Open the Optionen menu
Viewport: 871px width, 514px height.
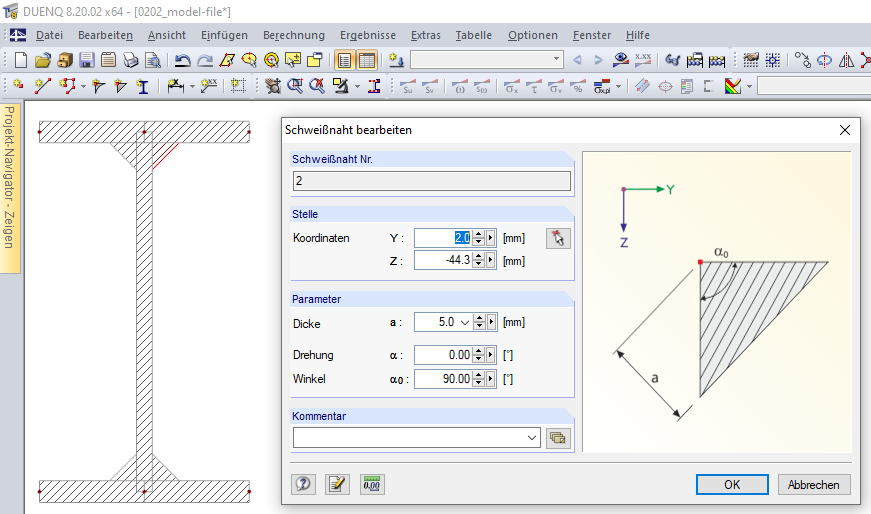tap(533, 35)
